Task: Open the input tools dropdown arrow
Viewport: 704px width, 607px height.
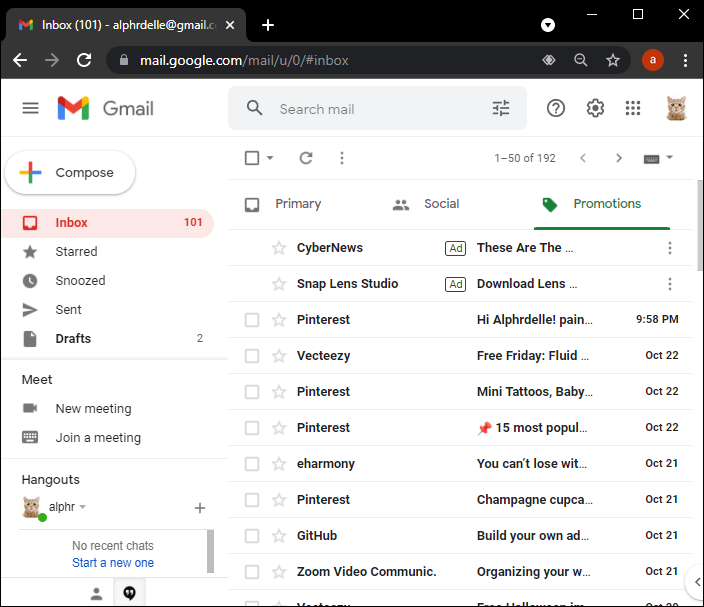Action: click(x=670, y=158)
